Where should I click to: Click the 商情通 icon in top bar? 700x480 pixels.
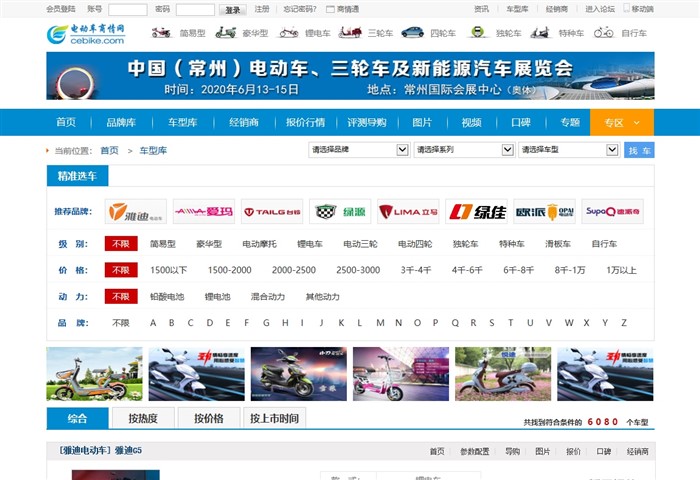click(330, 9)
